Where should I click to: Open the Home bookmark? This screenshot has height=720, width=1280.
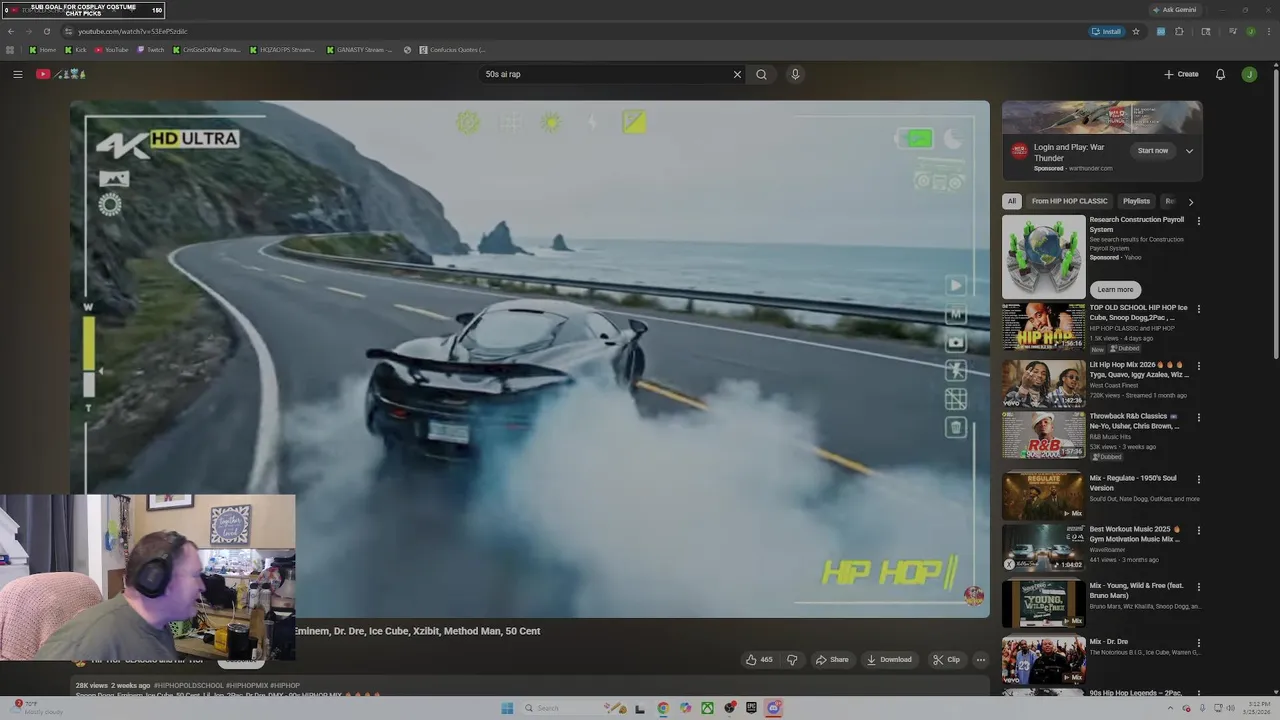[x=43, y=49]
